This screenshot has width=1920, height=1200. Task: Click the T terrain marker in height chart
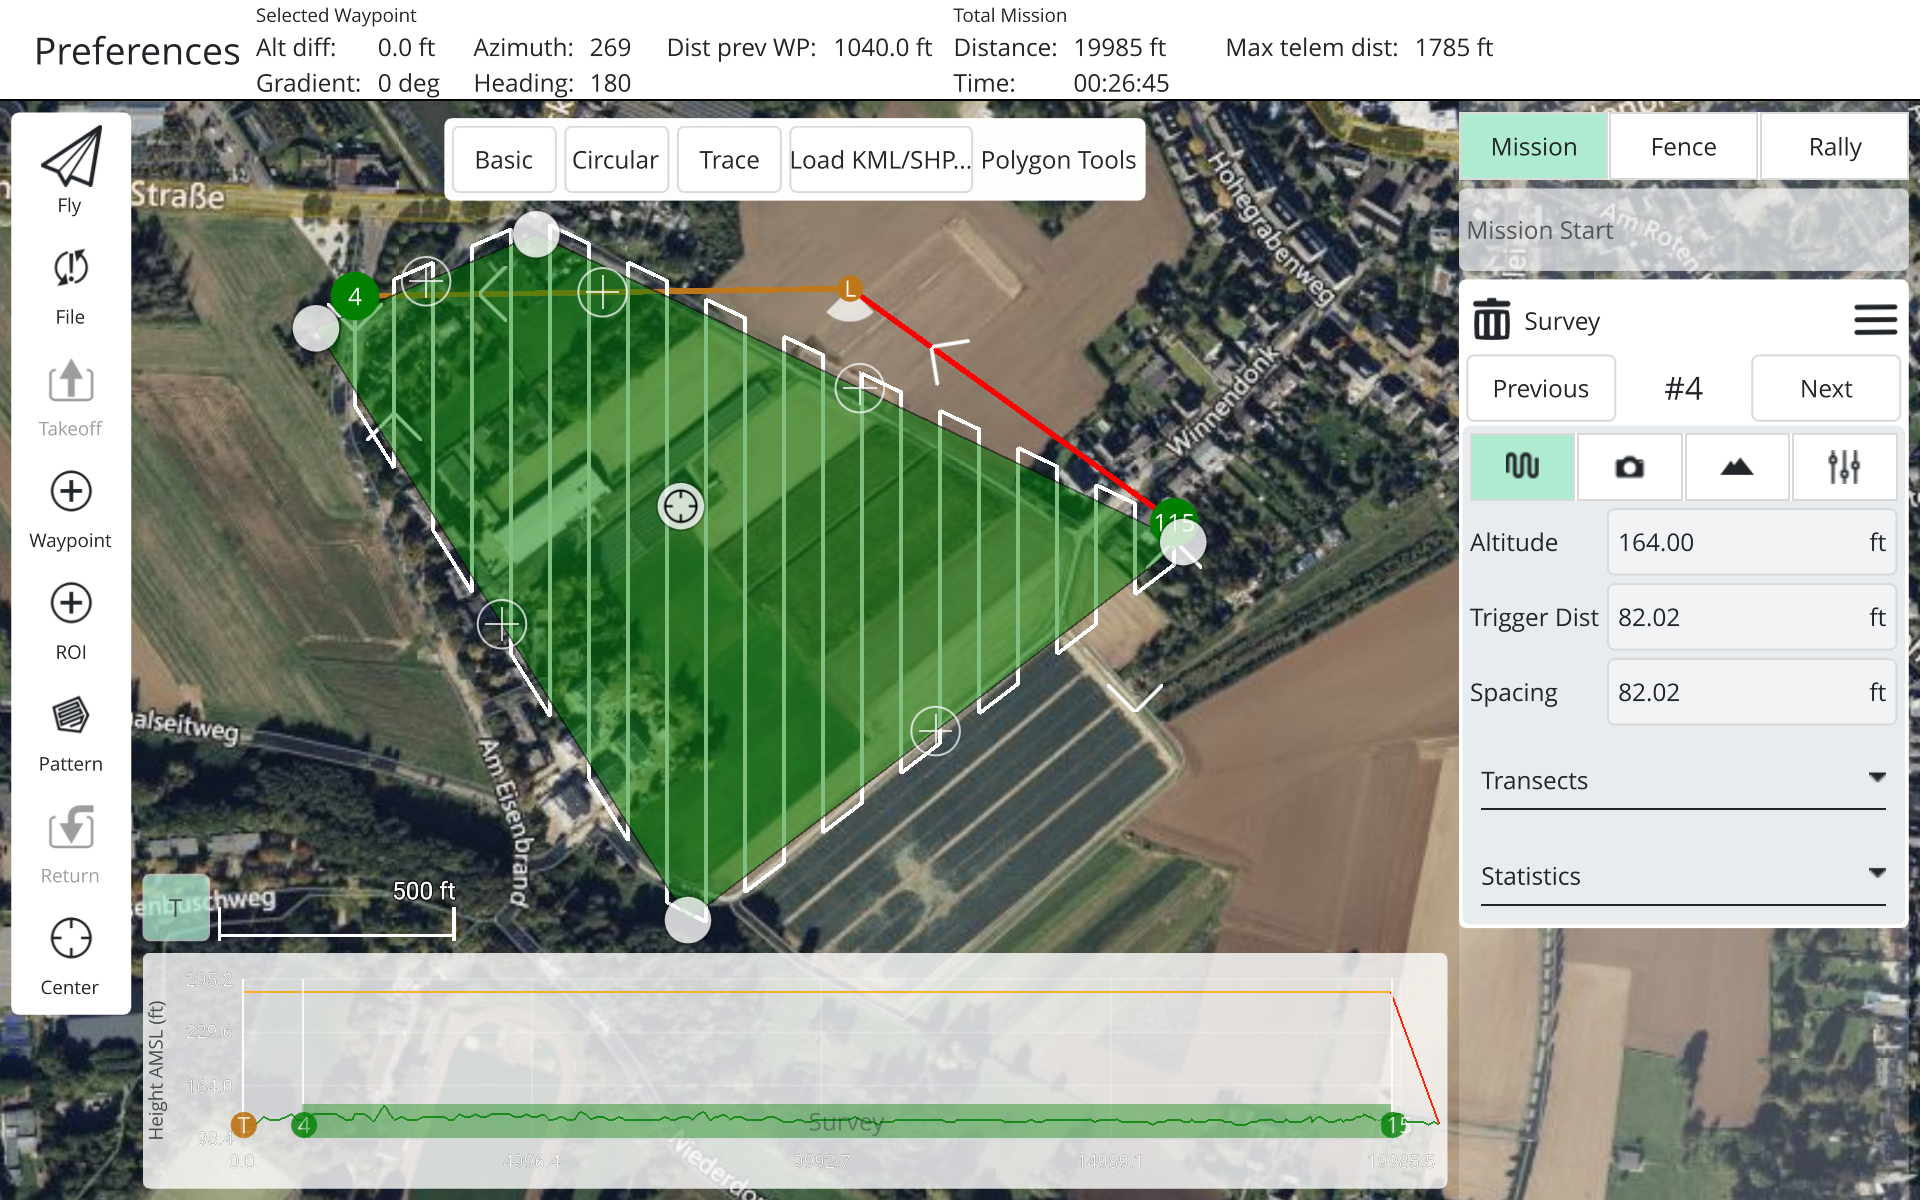pyautogui.click(x=244, y=1125)
